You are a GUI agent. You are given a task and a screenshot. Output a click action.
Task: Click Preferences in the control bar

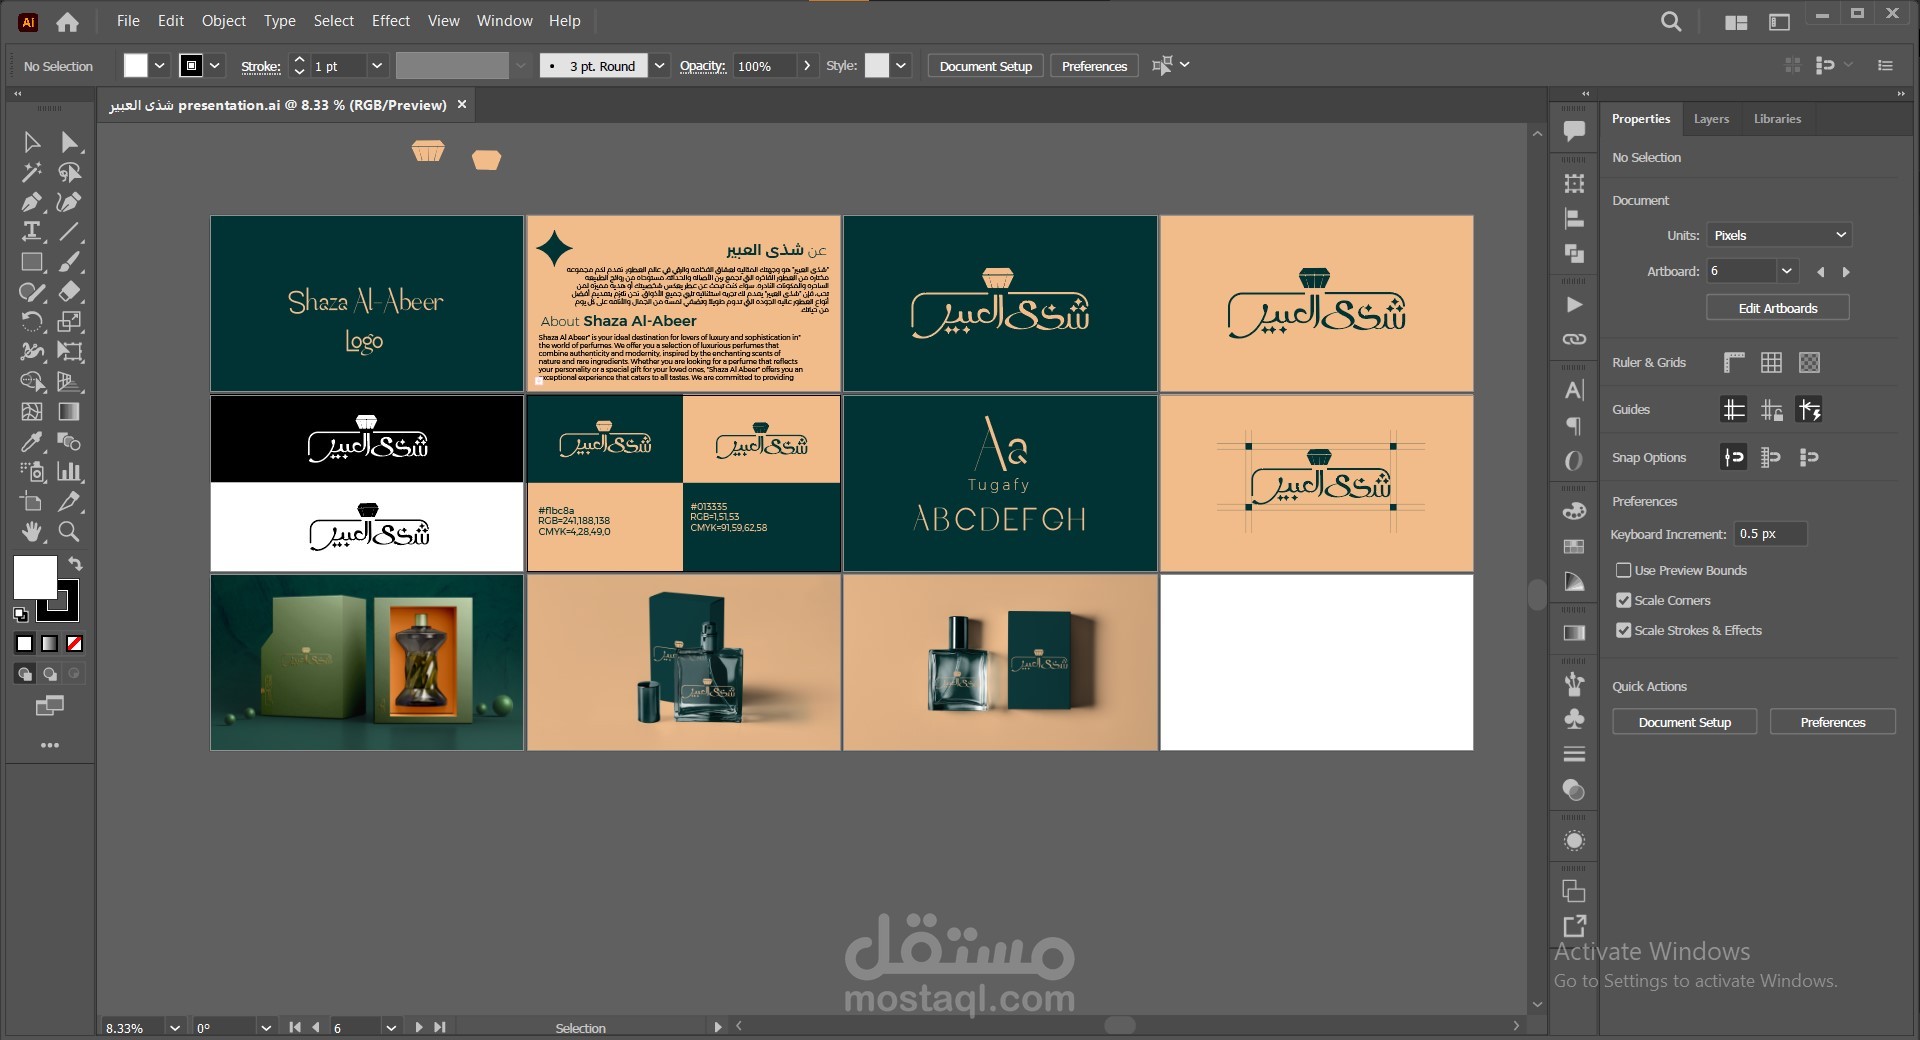(x=1094, y=66)
